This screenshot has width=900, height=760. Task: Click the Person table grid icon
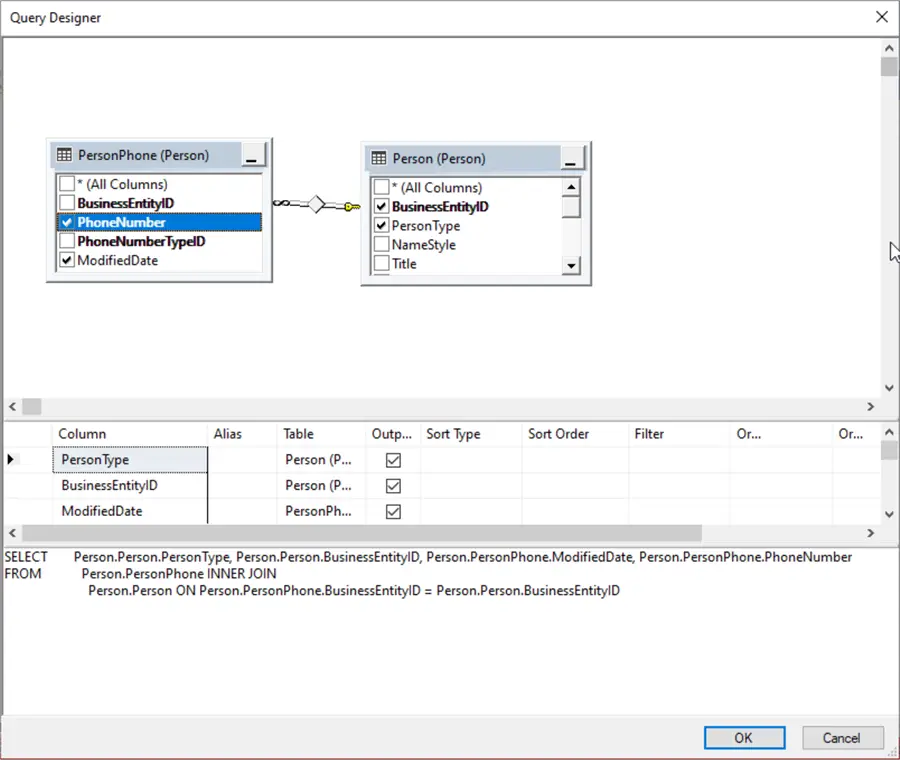coord(379,158)
